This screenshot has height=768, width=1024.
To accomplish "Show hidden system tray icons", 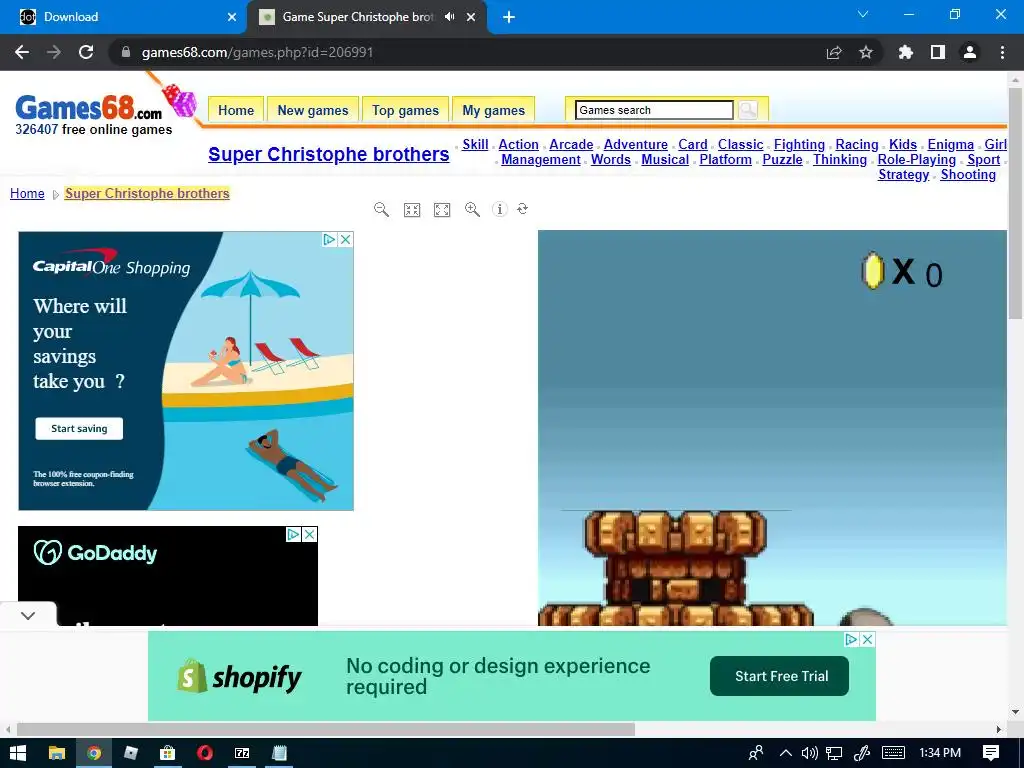I will click(786, 753).
